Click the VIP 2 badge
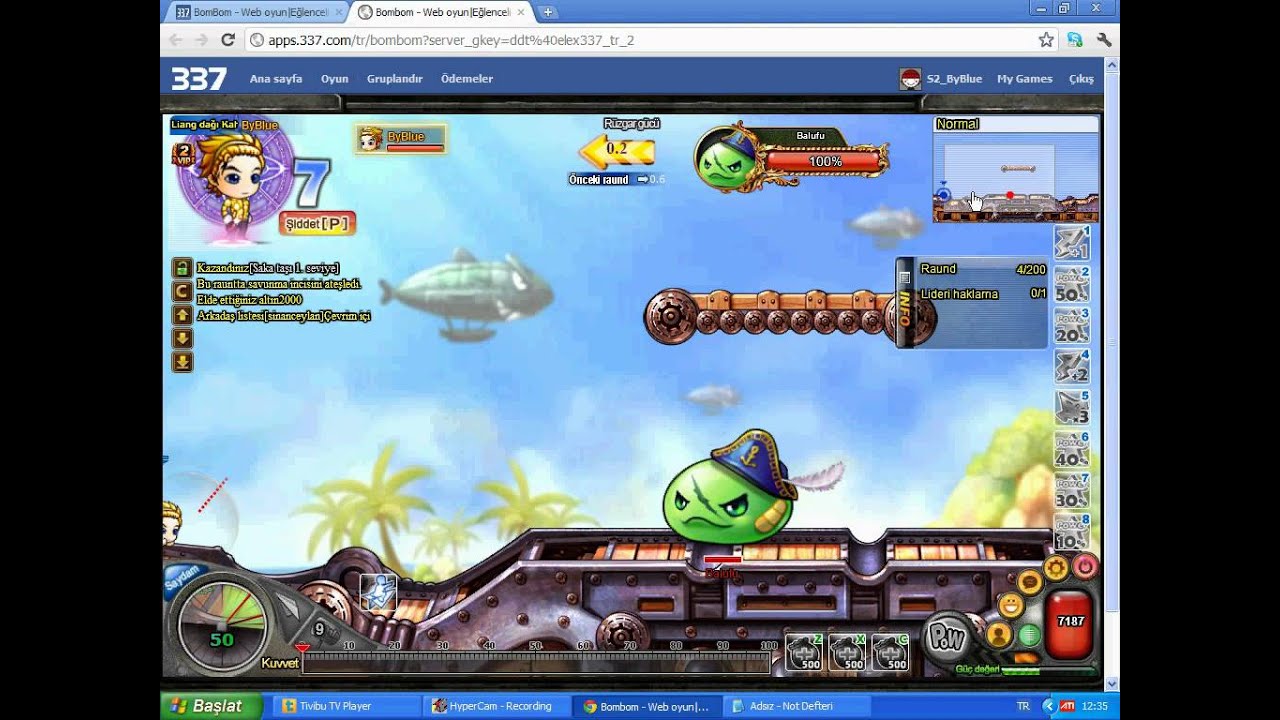 point(184,155)
